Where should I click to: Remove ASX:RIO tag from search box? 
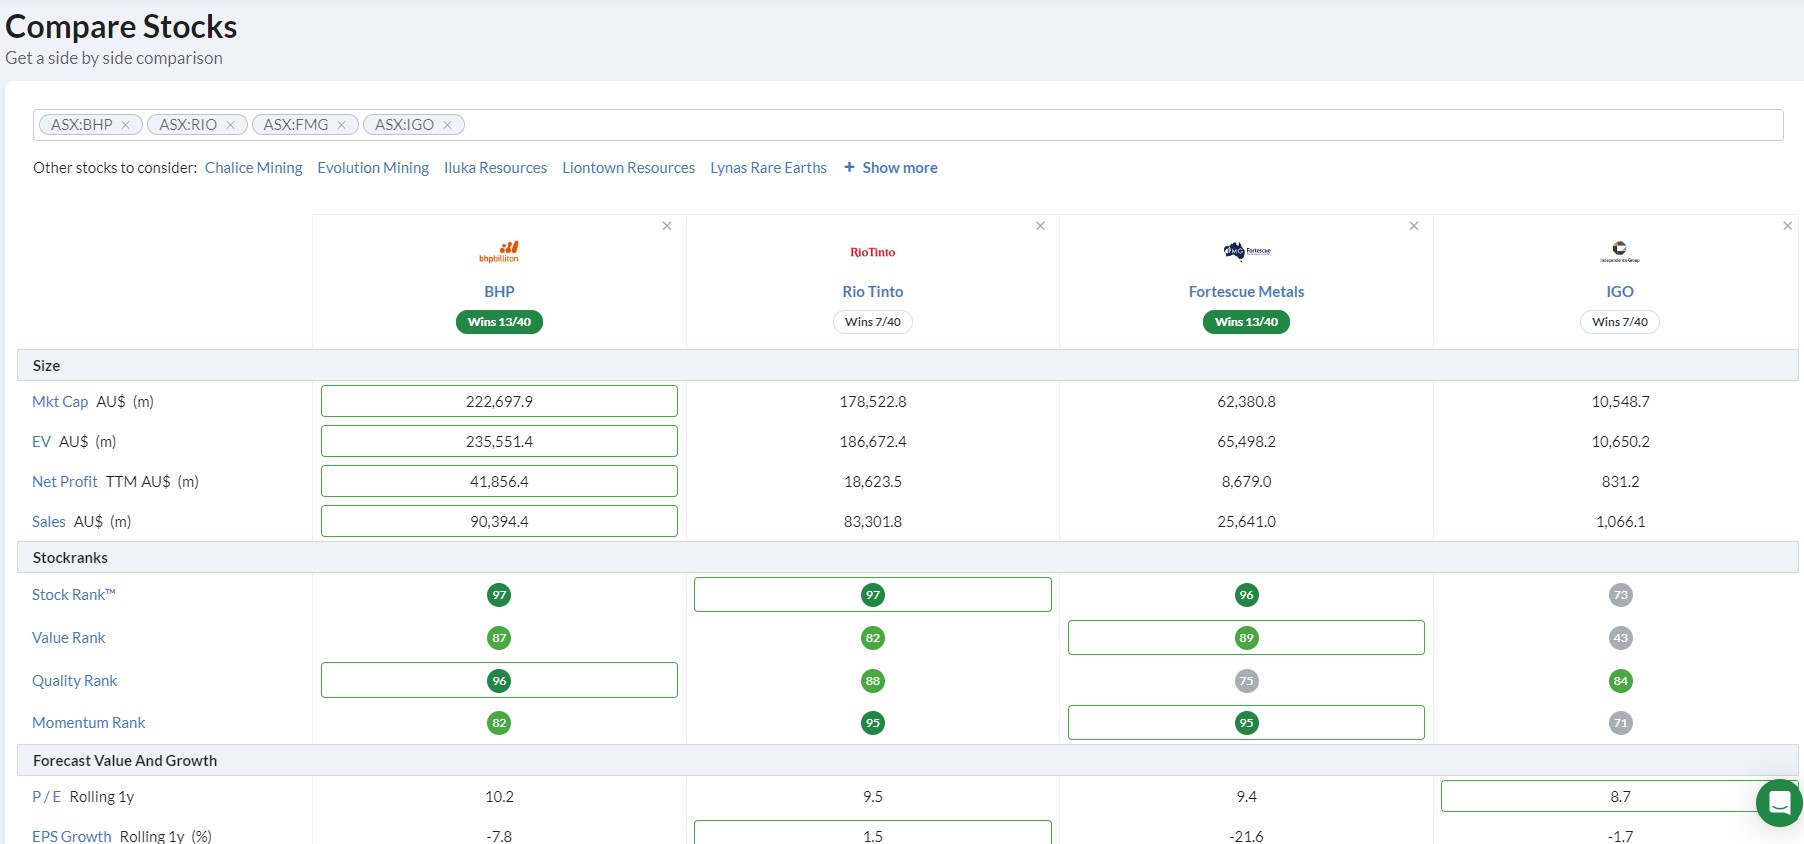[x=231, y=125]
